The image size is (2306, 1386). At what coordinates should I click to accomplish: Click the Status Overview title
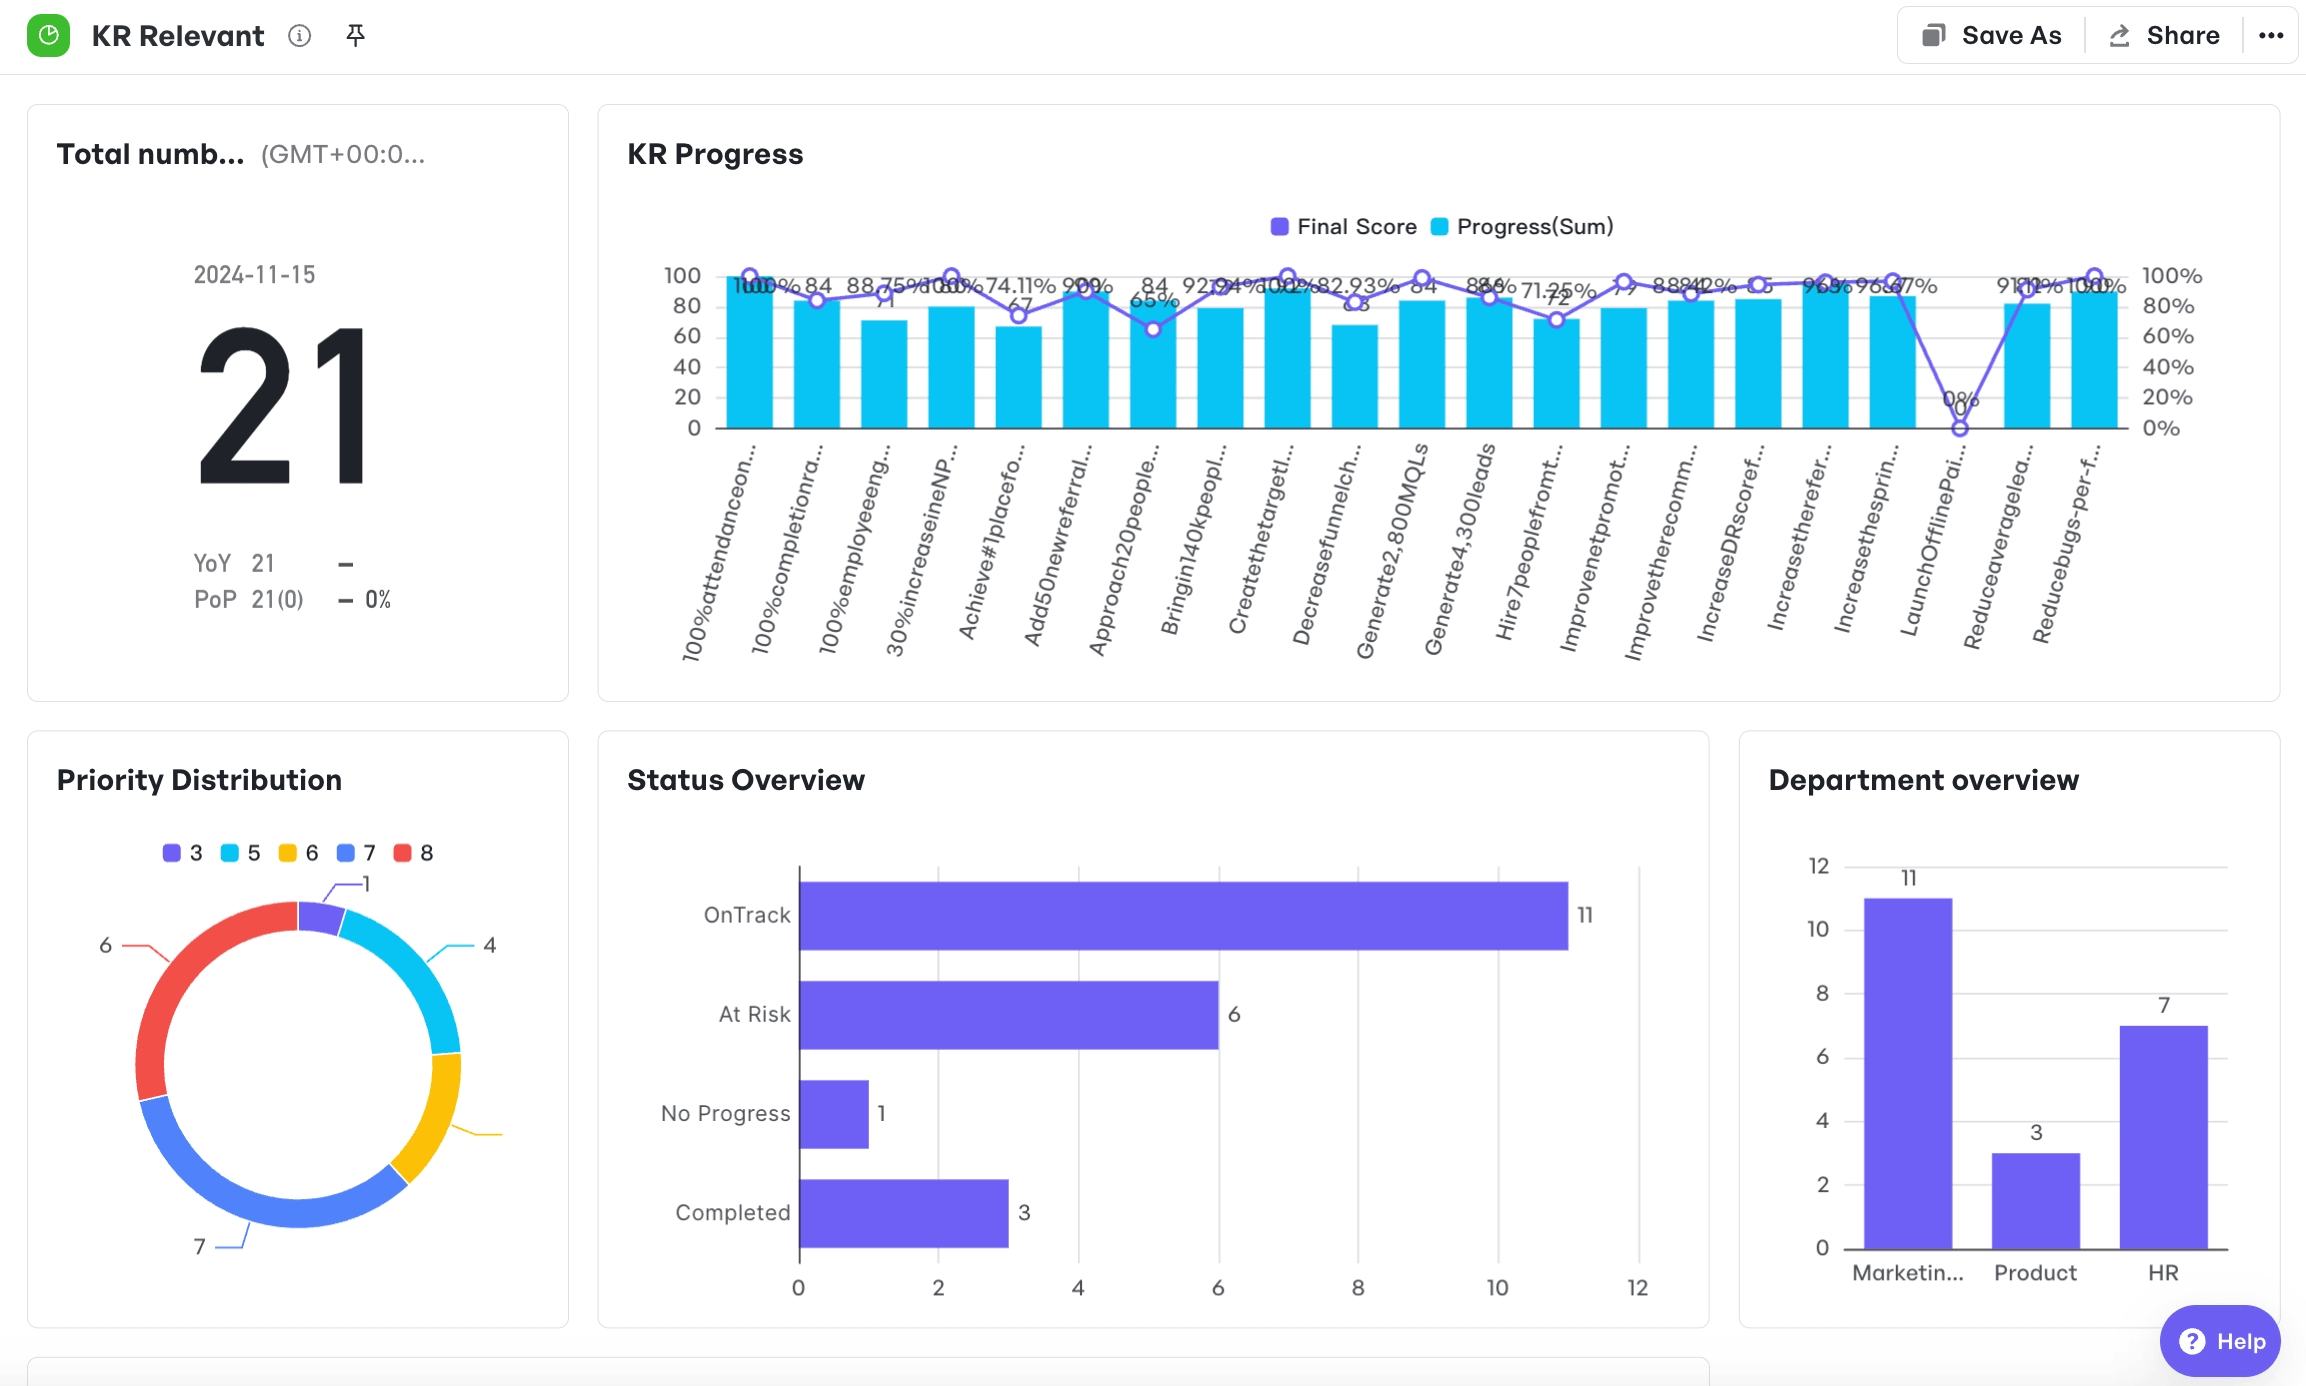tap(746, 780)
